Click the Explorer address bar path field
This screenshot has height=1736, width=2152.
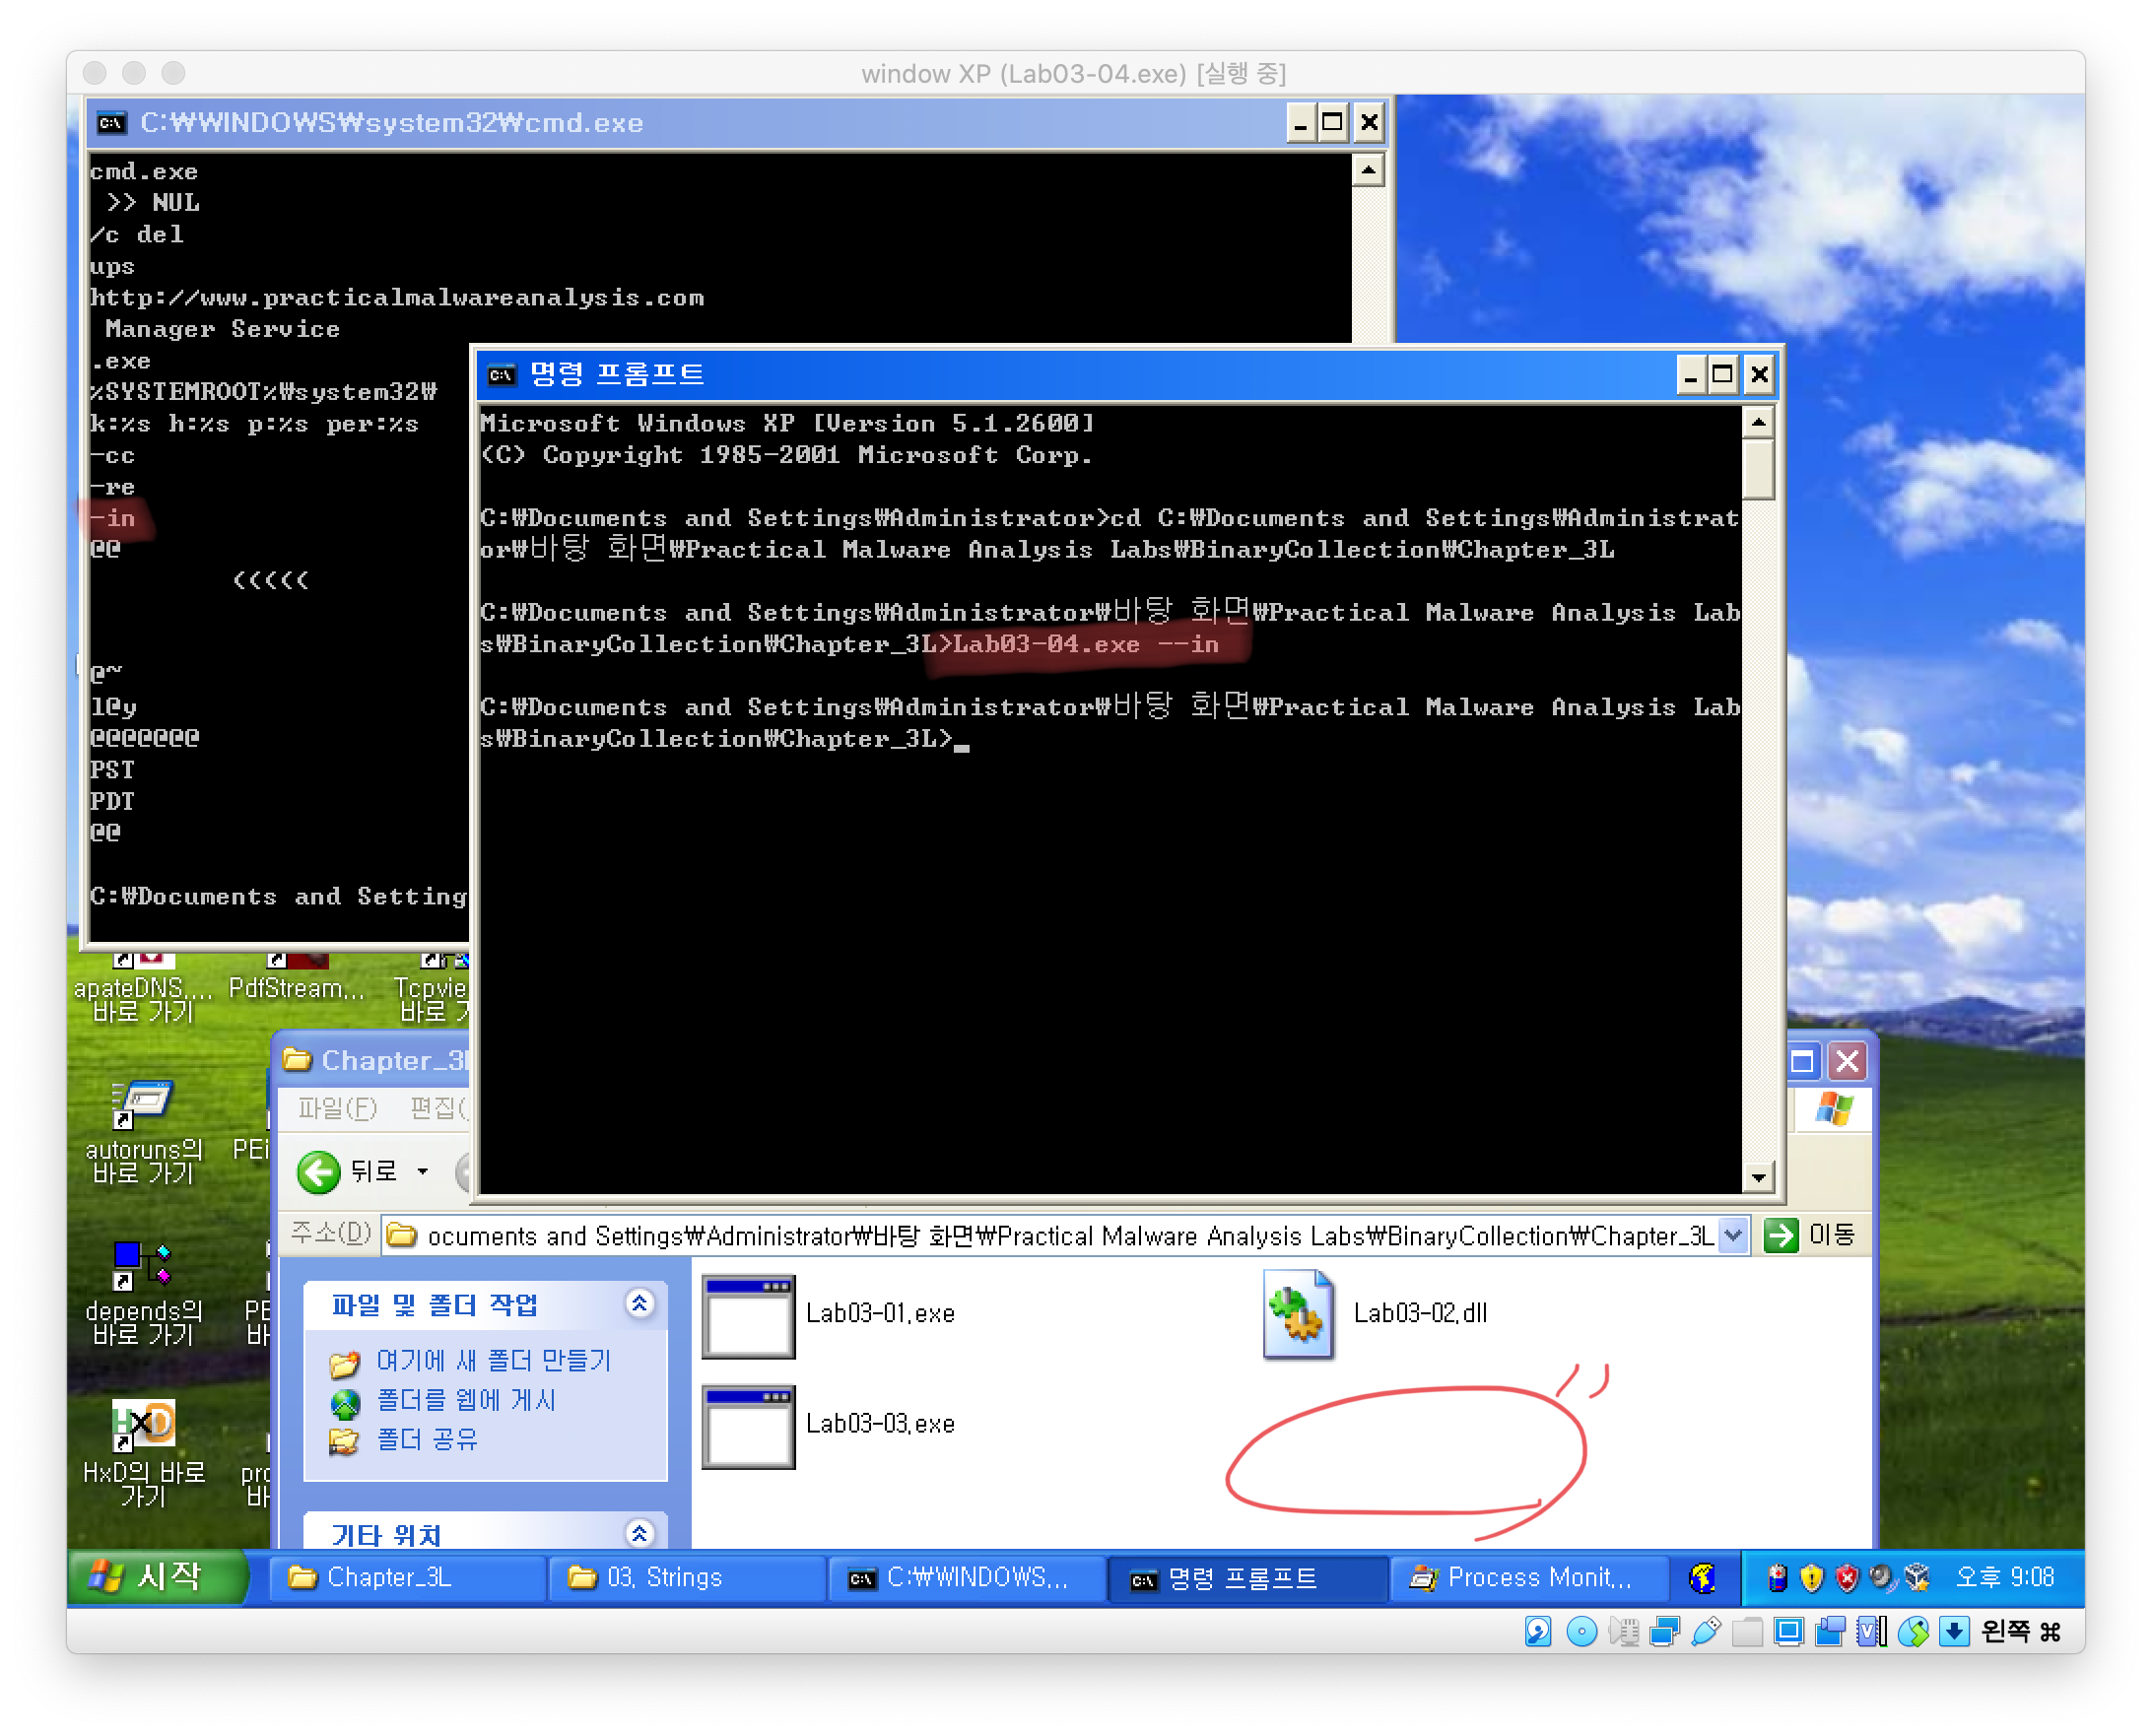point(1066,1236)
